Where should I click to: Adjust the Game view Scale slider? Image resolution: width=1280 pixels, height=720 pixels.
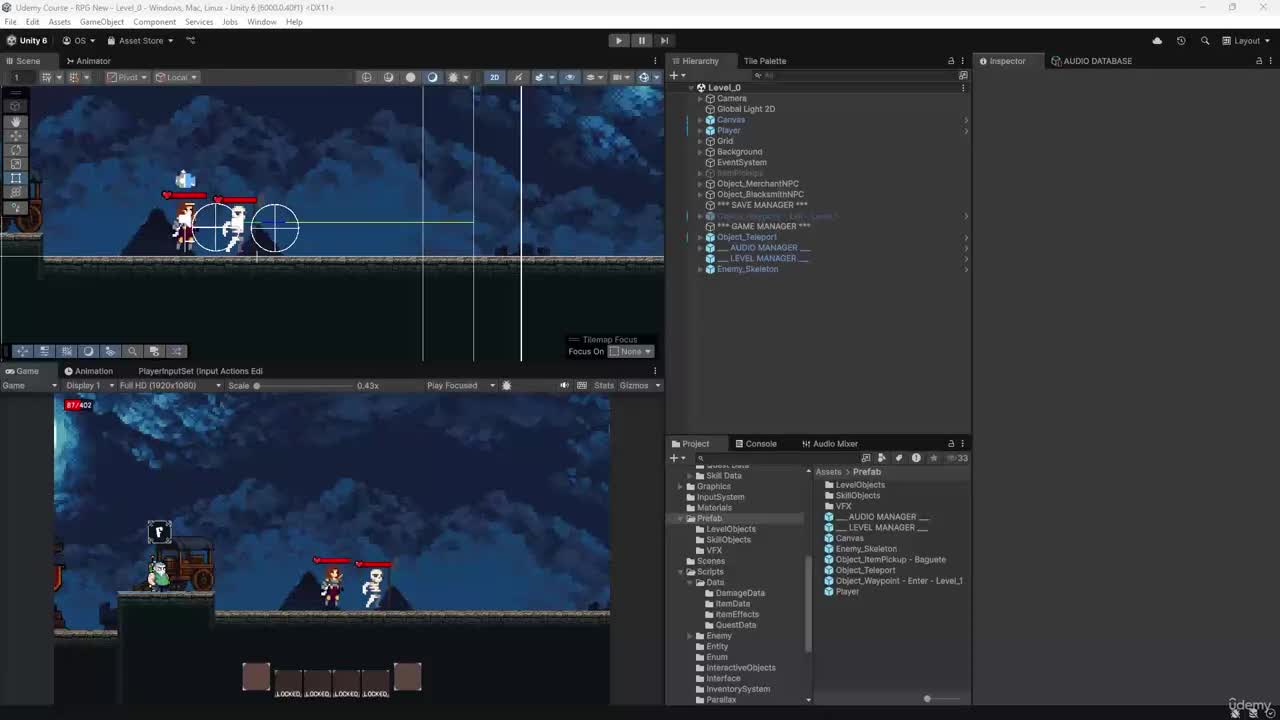pos(304,386)
